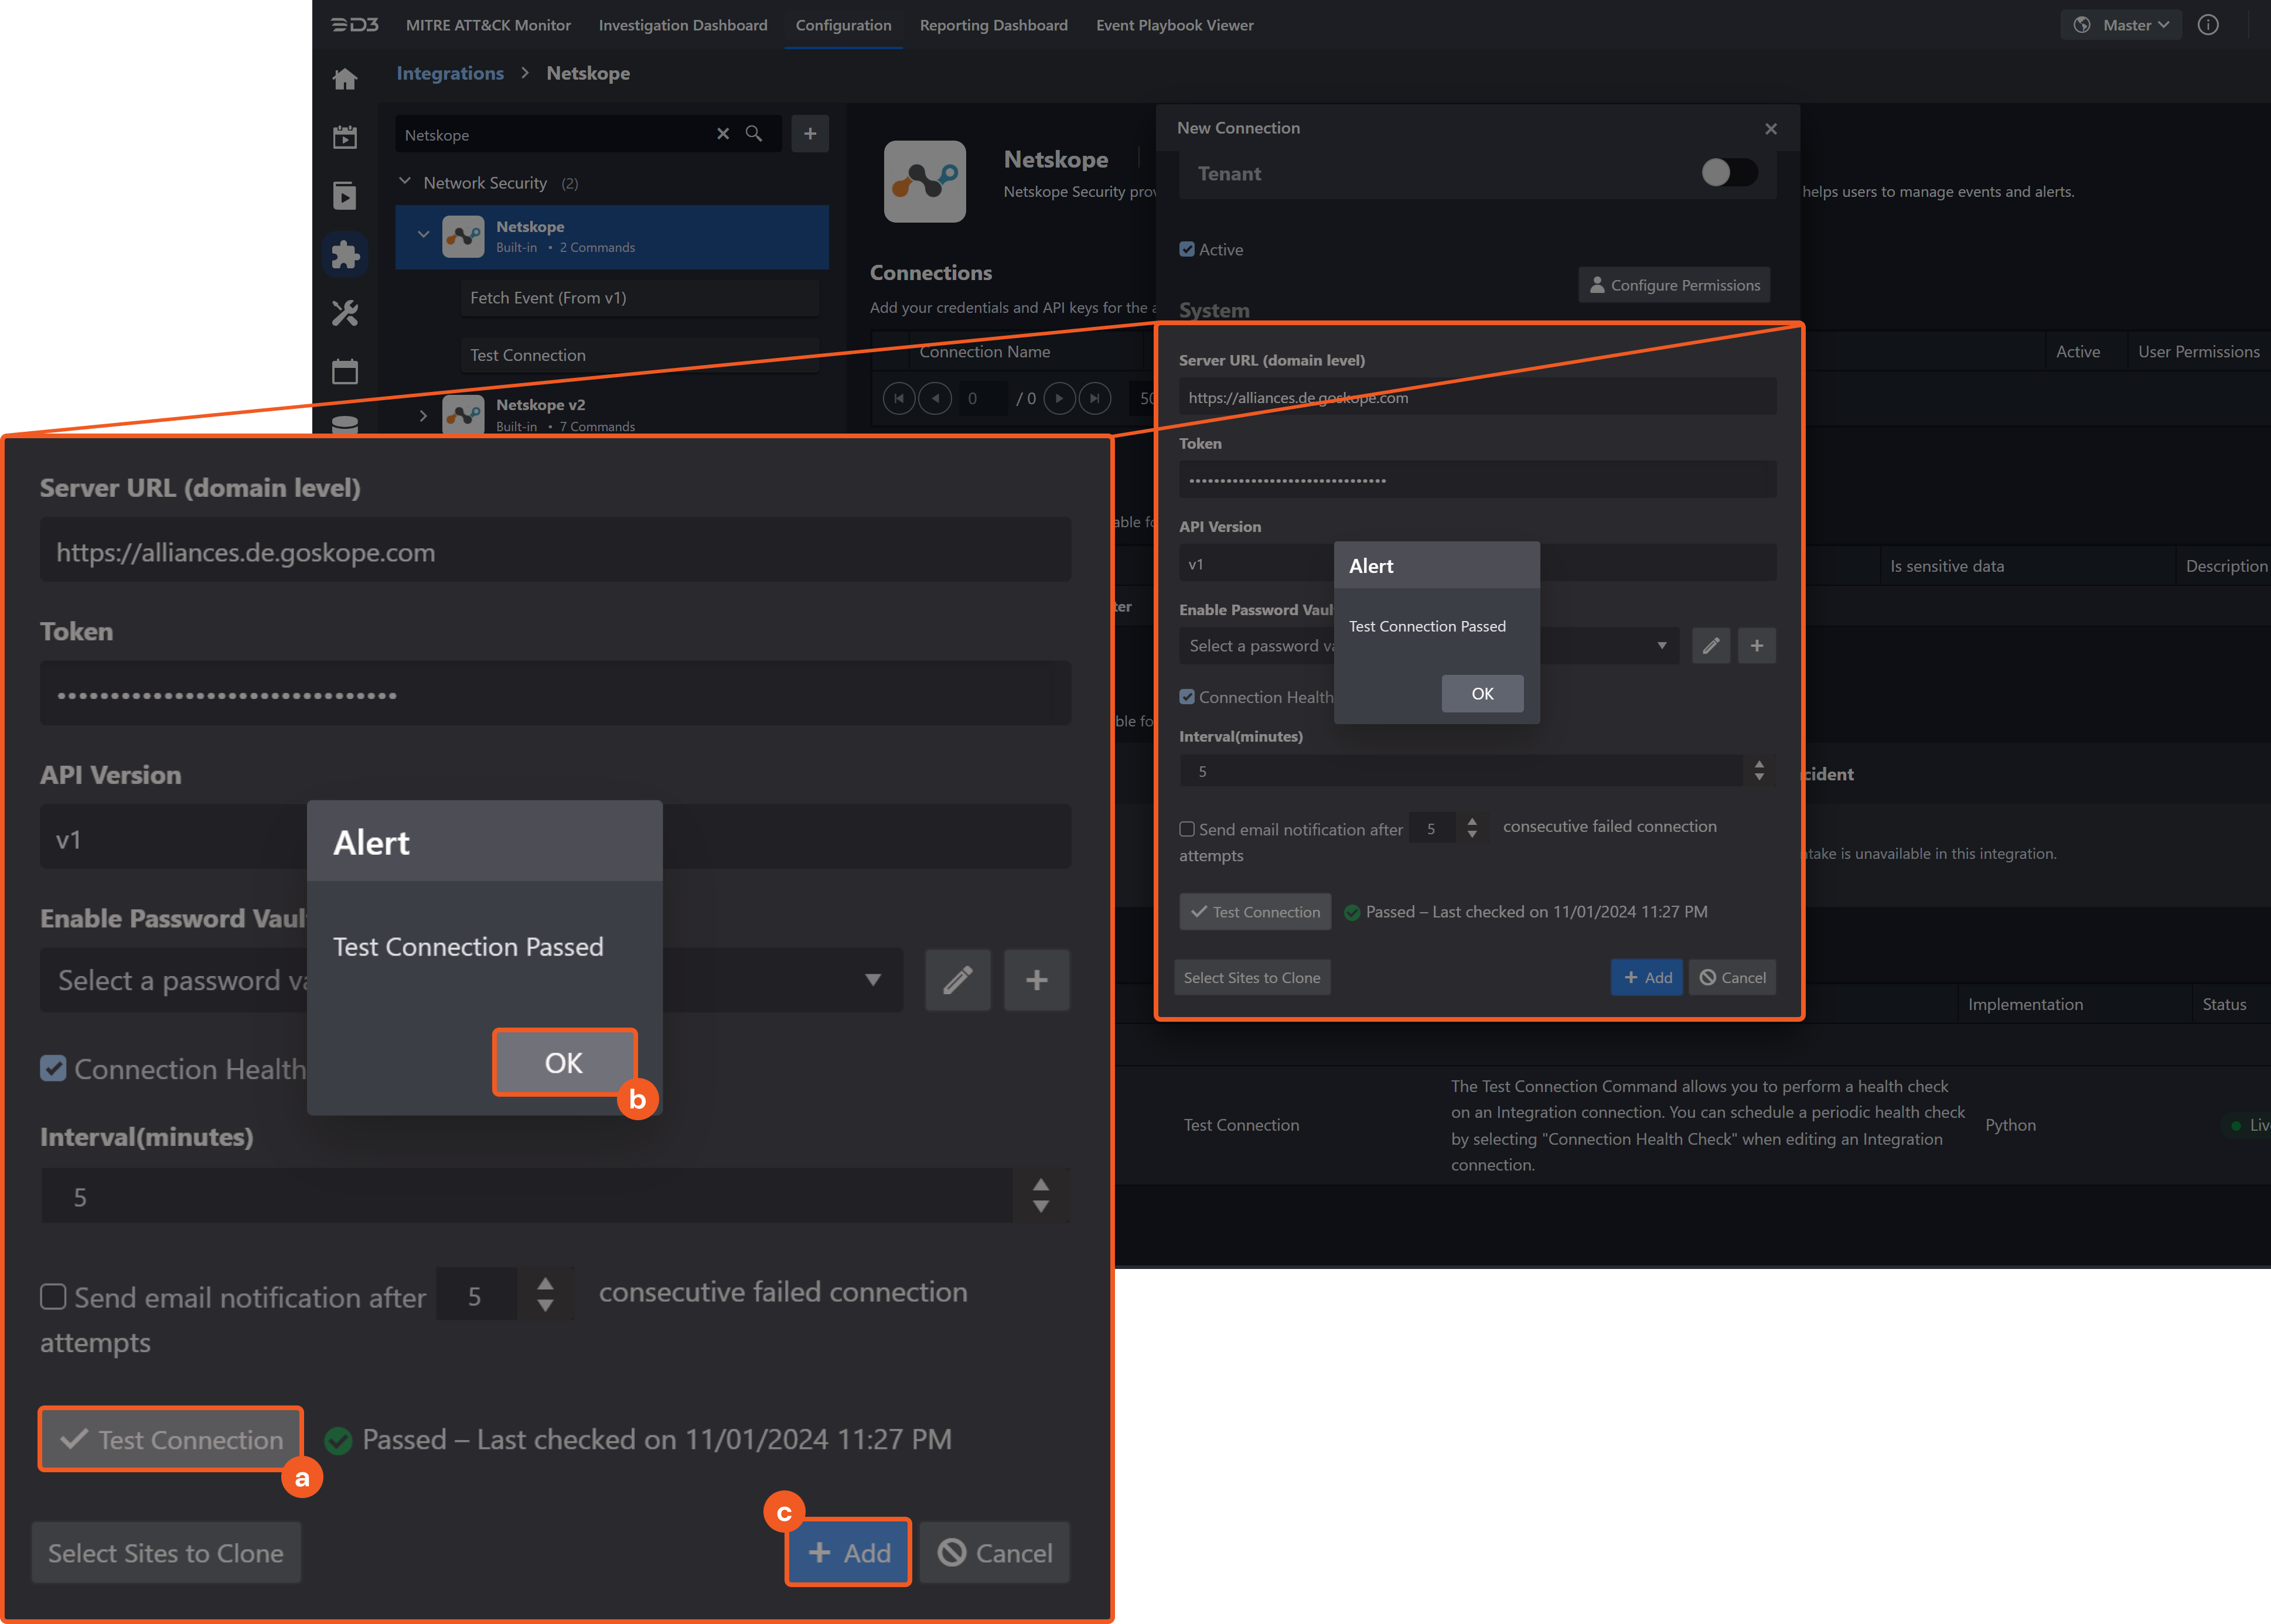Select the Netskope v2 integration row

[x=612, y=415]
